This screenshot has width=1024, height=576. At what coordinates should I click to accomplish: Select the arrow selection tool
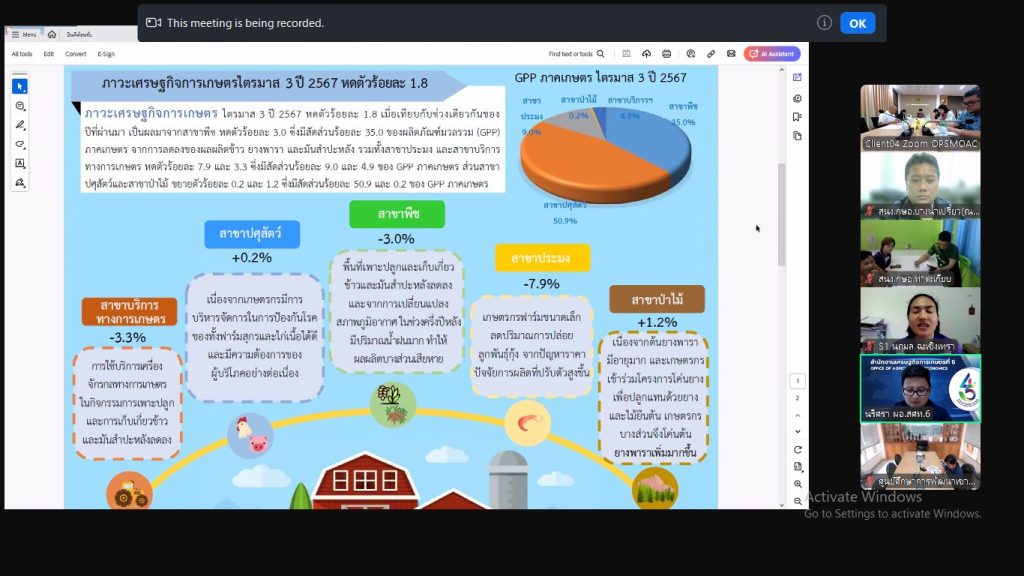(20, 87)
